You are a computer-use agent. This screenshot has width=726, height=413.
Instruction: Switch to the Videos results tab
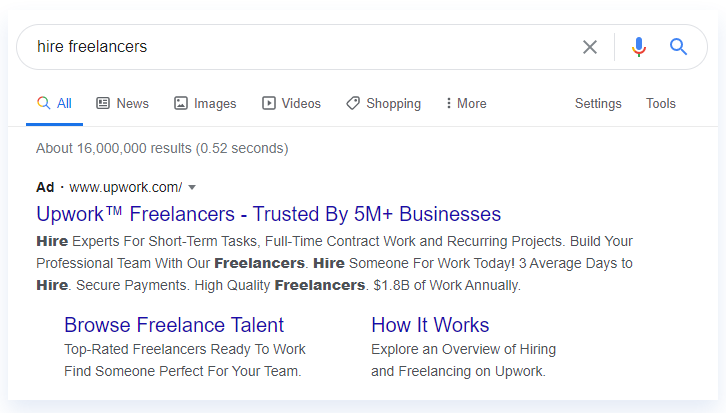click(291, 103)
